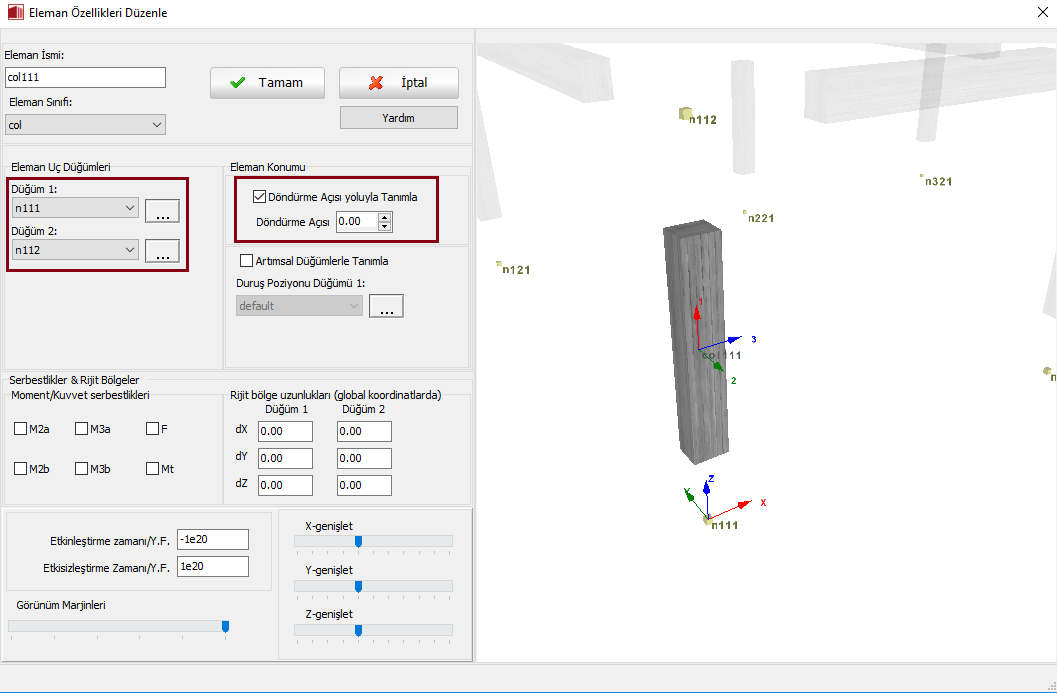Image resolution: width=1057 pixels, height=693 pixels.
Task: Click the application icon in title bar
Action: click(x=12, y=13)
